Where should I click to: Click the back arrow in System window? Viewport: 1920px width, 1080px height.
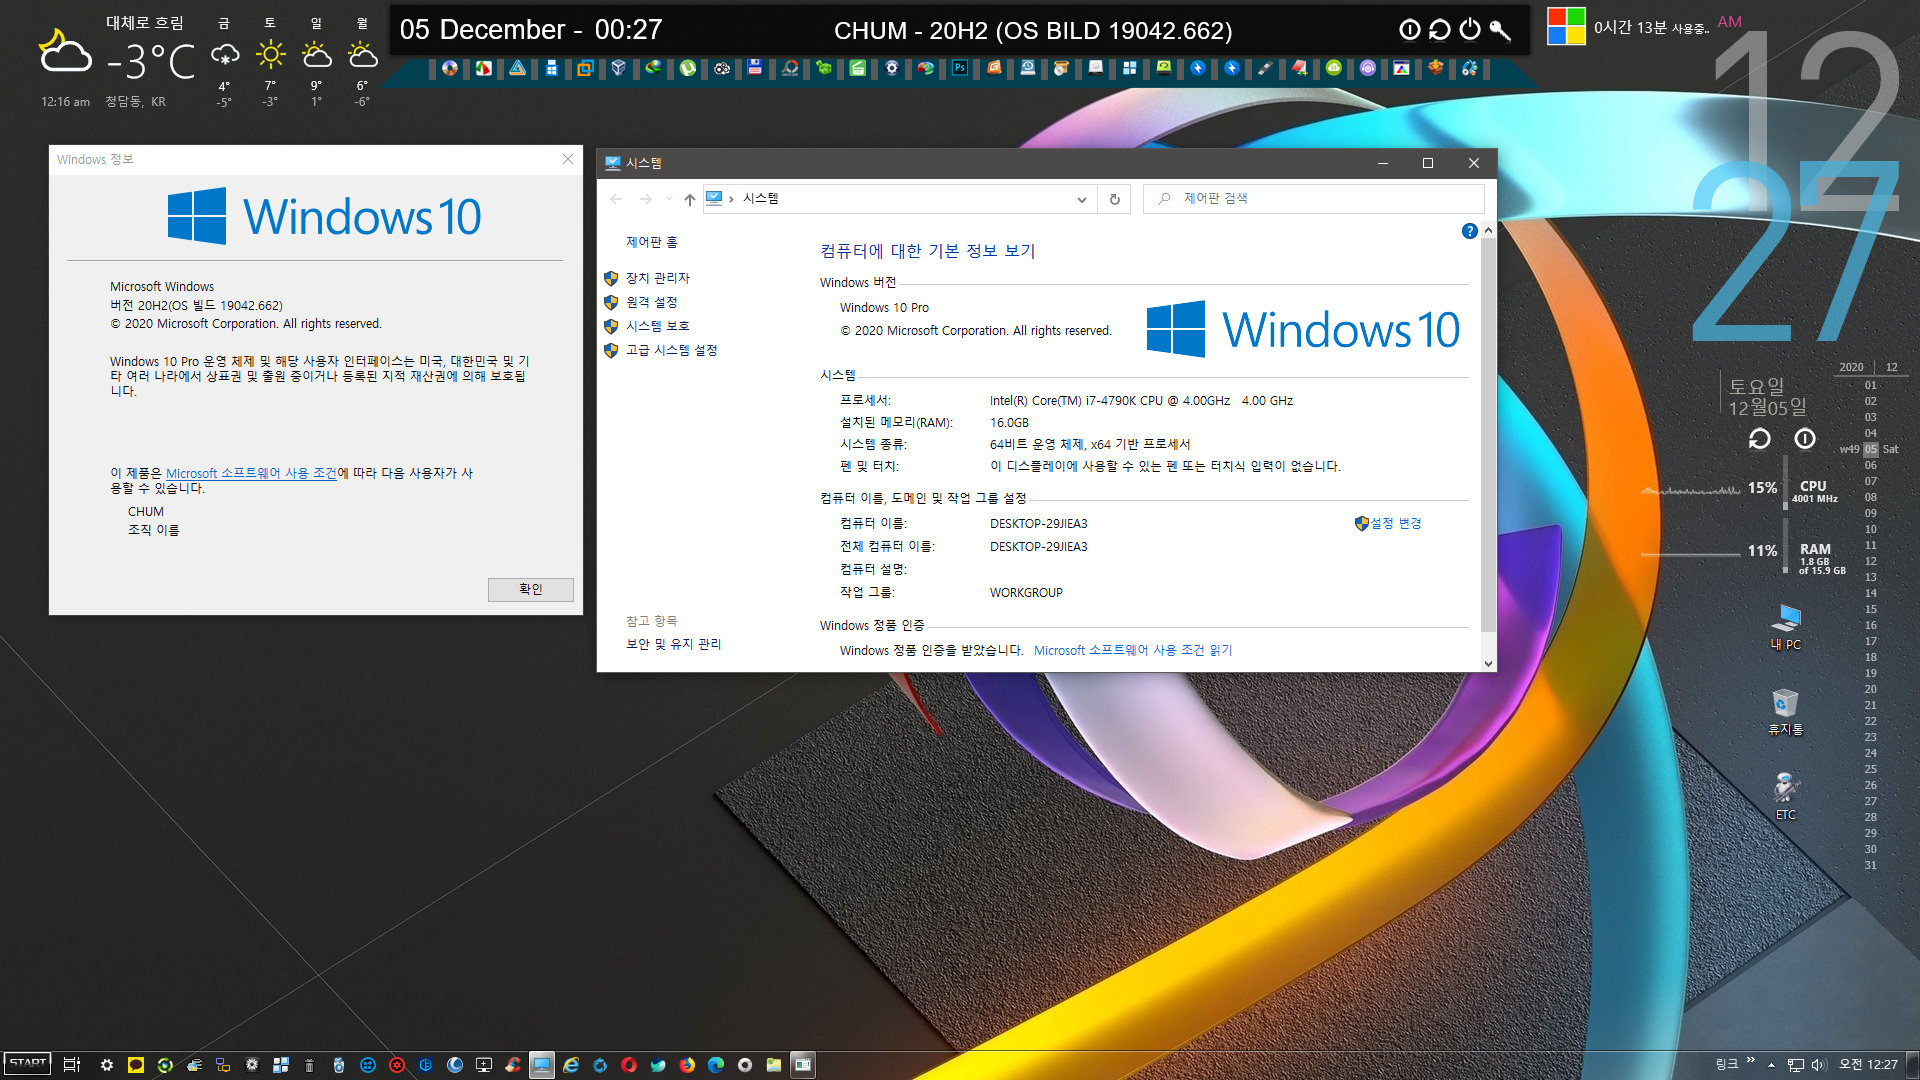(x=617, y=199)
